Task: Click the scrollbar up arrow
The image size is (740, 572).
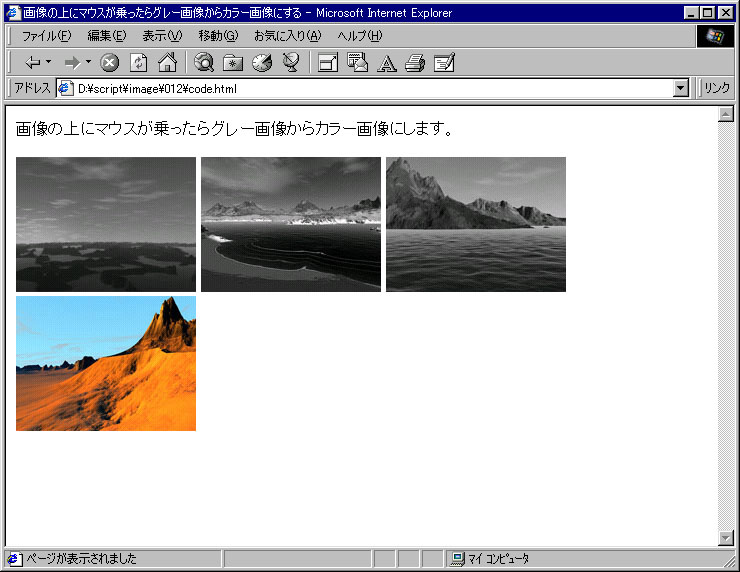Action: [x=726, y=114]
